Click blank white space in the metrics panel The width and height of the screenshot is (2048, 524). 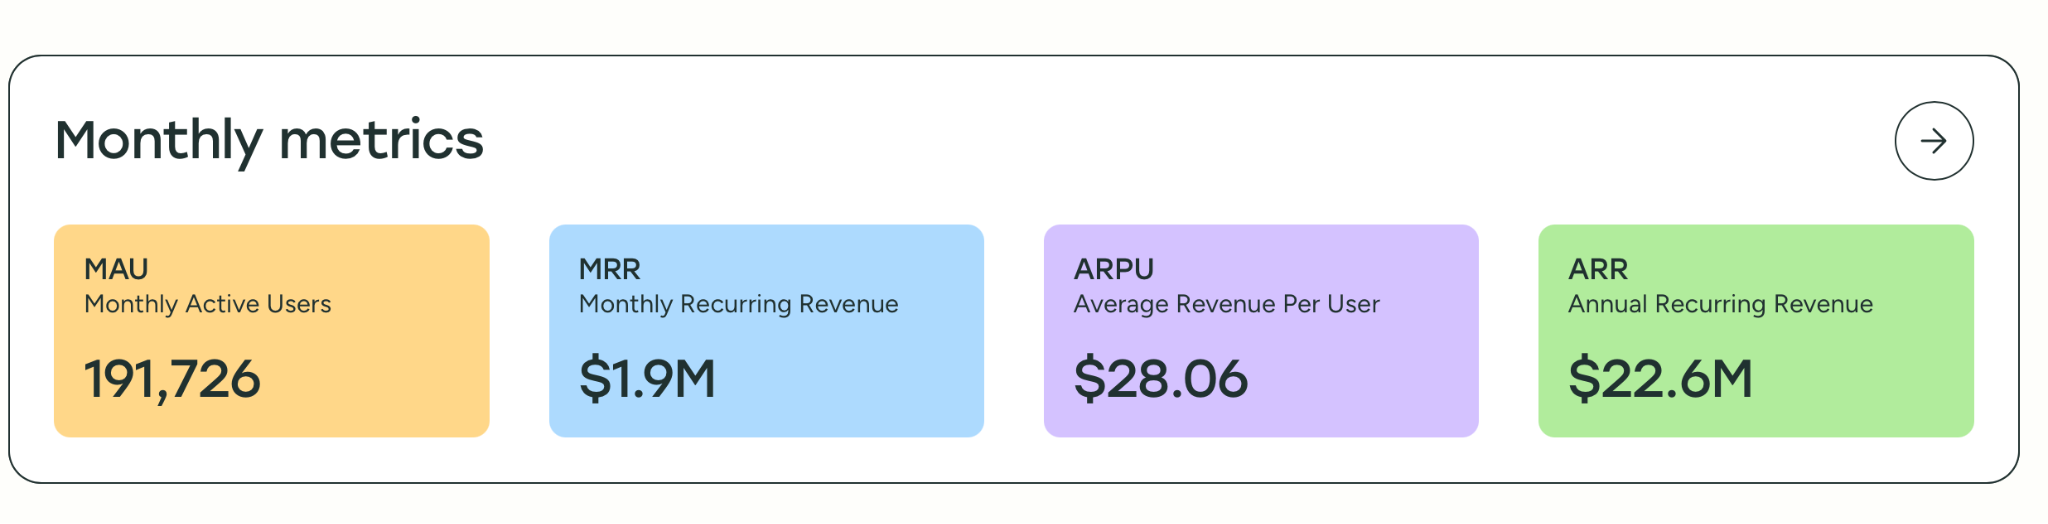[x=1100, y=140]
